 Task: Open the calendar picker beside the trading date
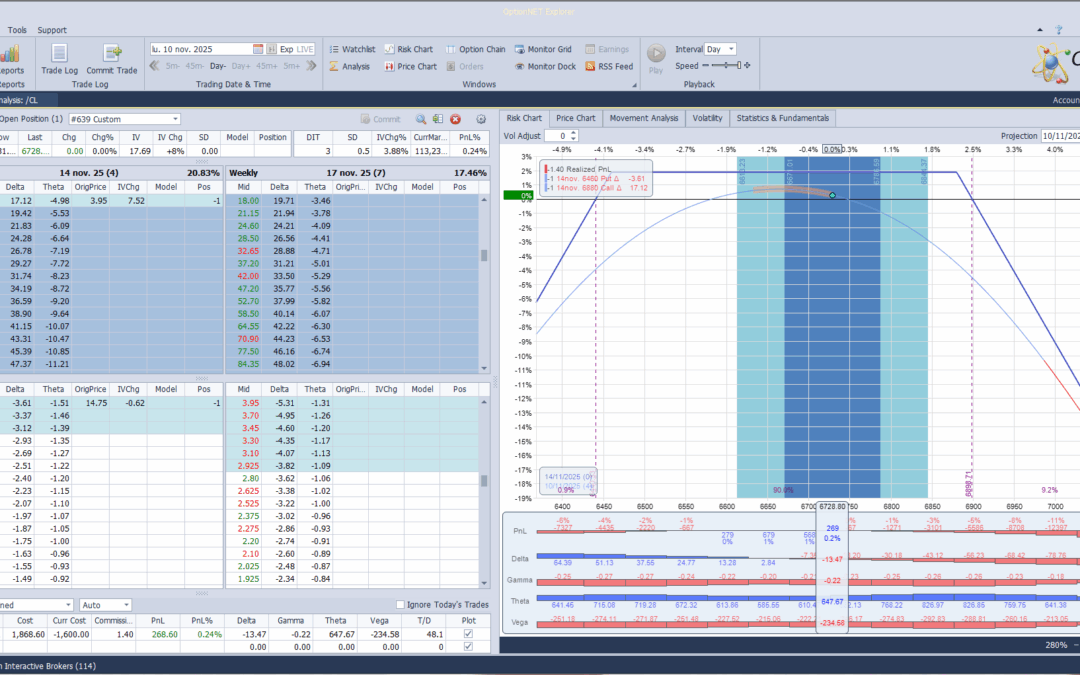click(x=258, y=49)
